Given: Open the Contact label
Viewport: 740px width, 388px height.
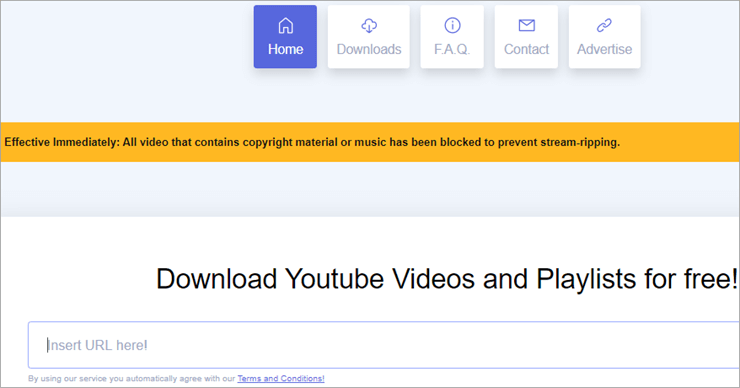Looking at the screenshot, I should coord(527,49).
